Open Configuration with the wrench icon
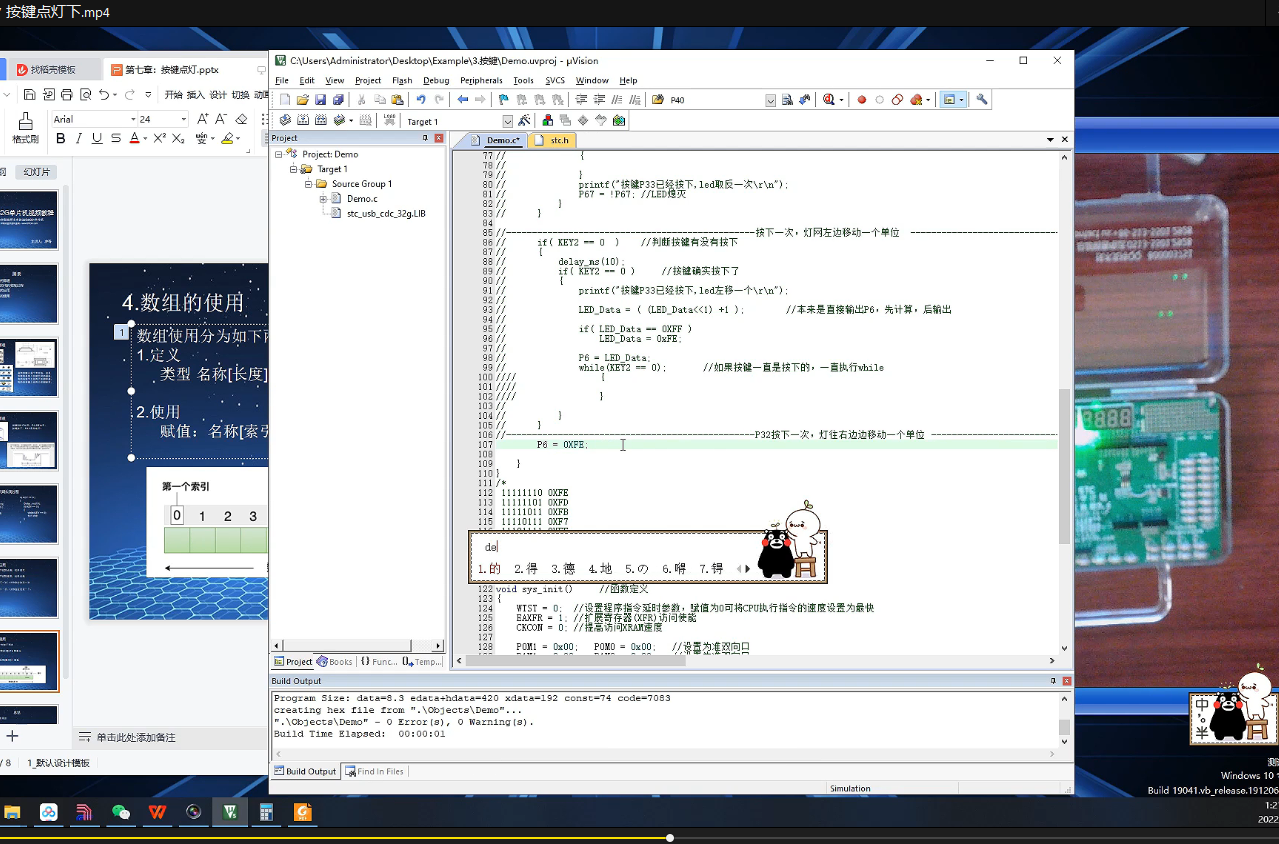This screenshot has width=1279, height=844. click(x=982, y=100)
